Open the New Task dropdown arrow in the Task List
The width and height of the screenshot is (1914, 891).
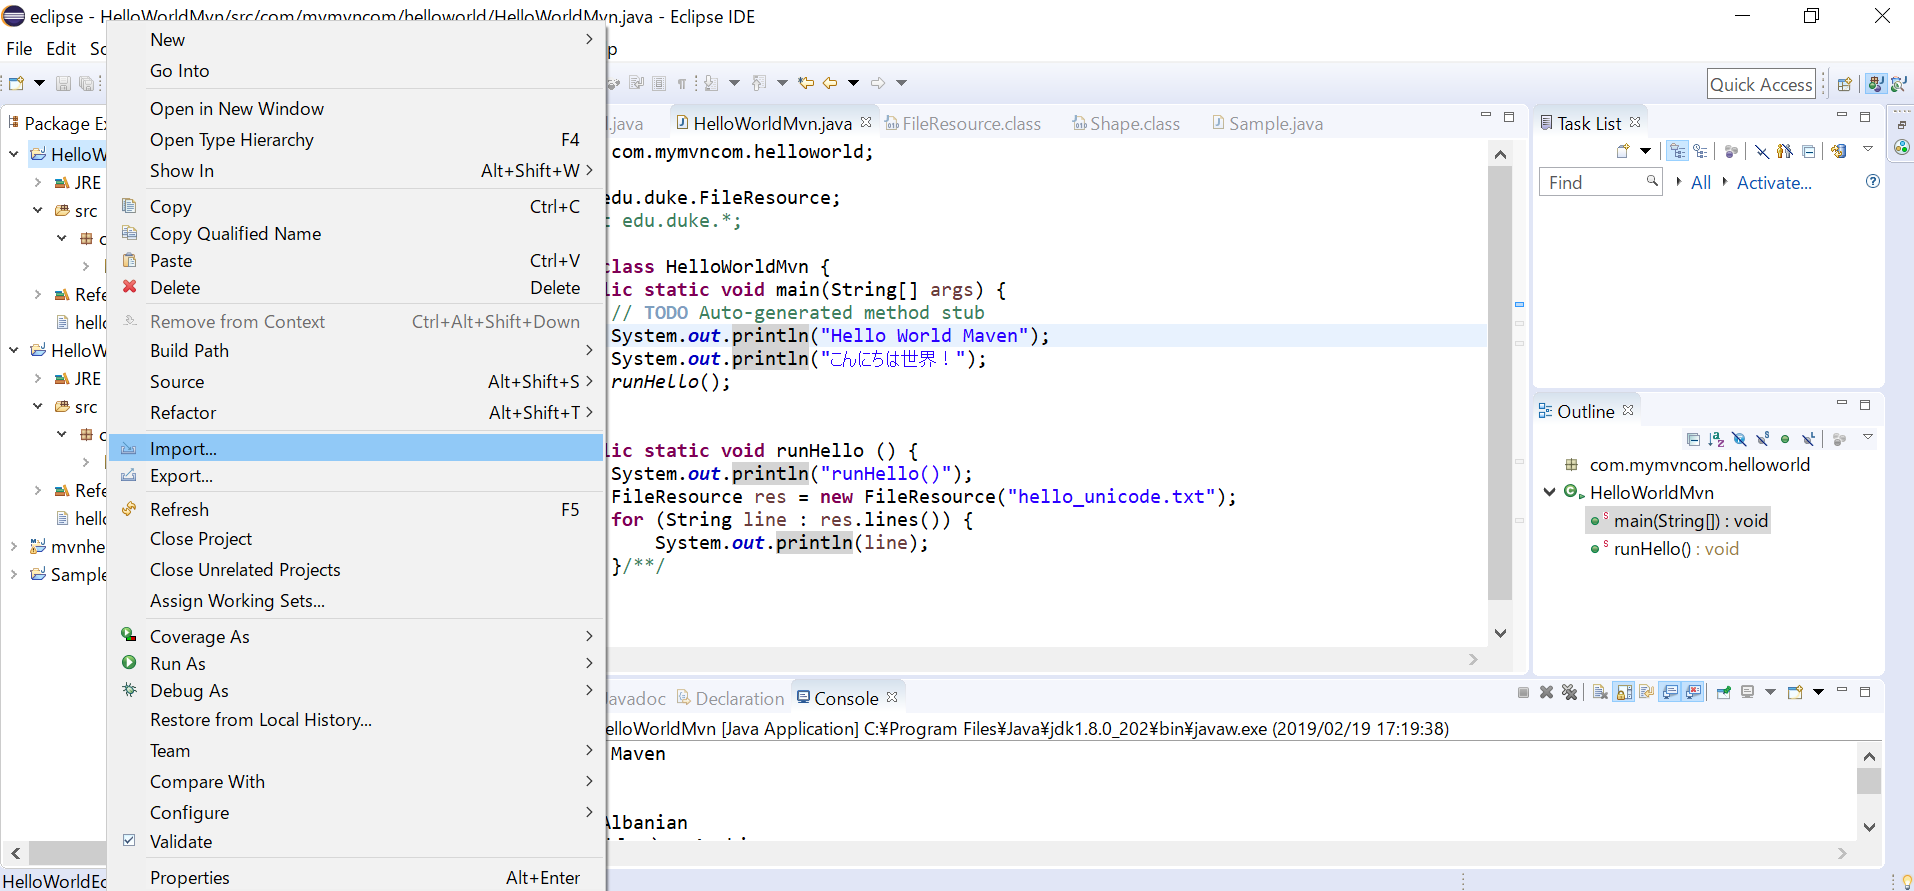[x=1645, y=151]
